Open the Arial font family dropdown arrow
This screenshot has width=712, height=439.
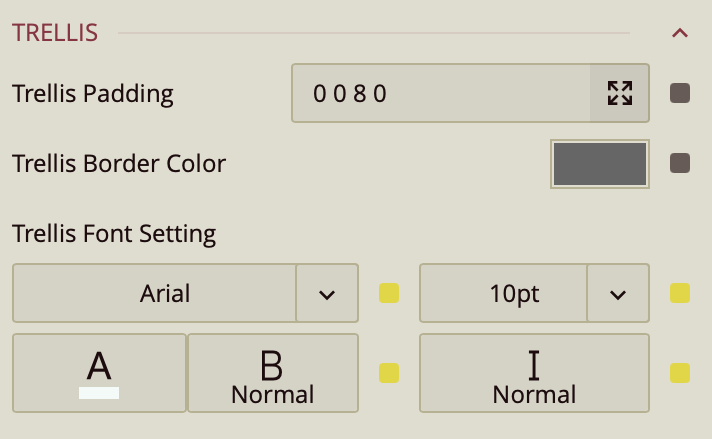click(x=327, y=294)
